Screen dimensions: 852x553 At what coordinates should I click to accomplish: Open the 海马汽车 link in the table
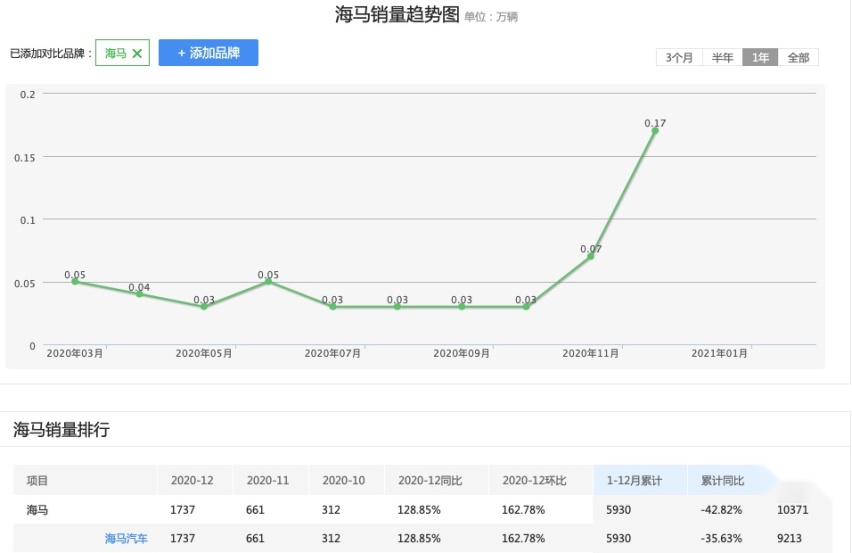coord(126,538)
